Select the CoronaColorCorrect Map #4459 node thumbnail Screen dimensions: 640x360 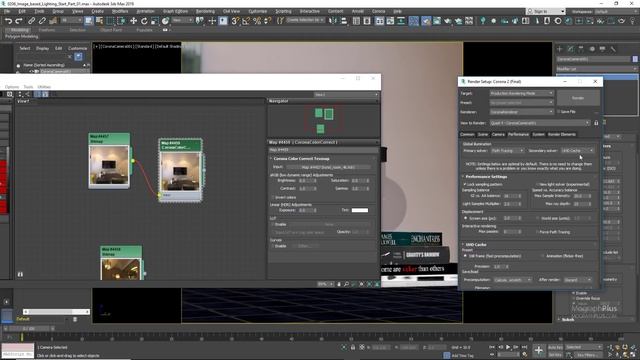pyautogui.click(x=180, y=171)
